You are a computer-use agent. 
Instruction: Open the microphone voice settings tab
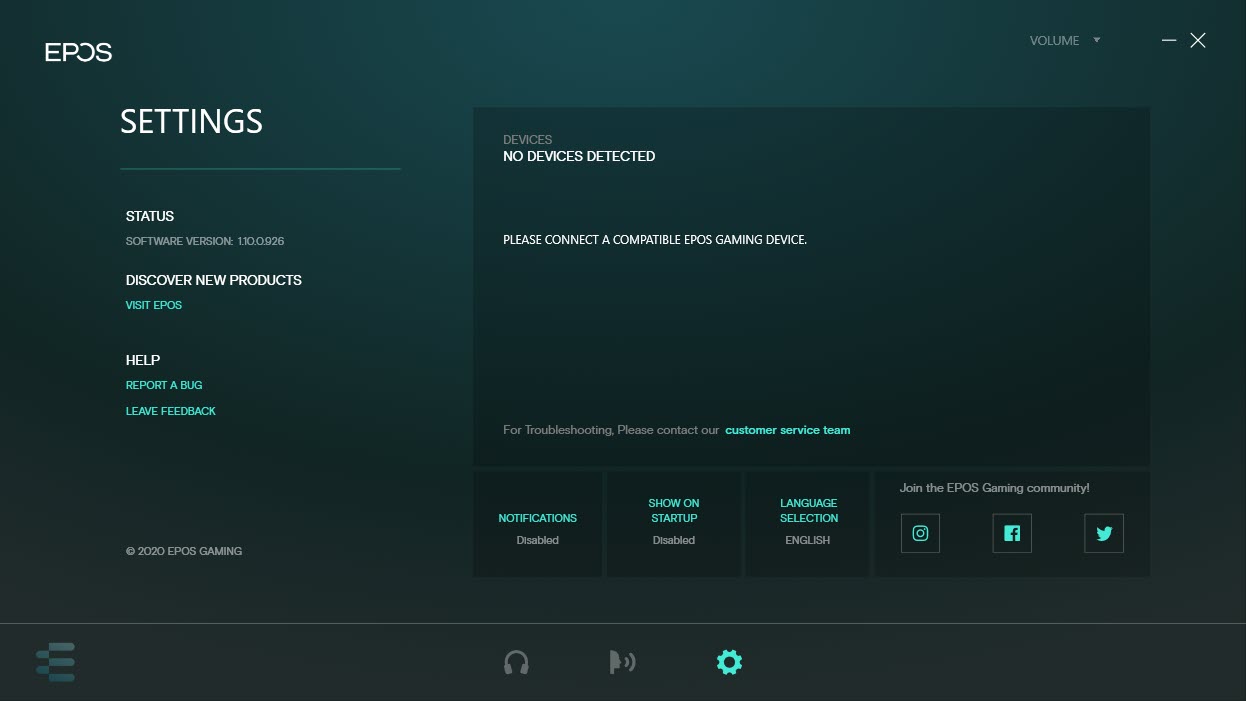(x=622, y=662)
